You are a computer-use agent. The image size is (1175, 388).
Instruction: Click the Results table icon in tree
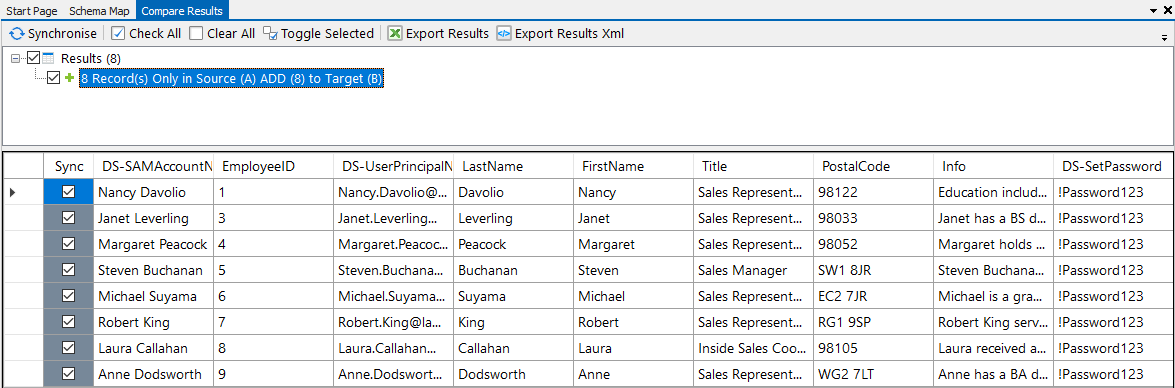click(x=49, y=58)
